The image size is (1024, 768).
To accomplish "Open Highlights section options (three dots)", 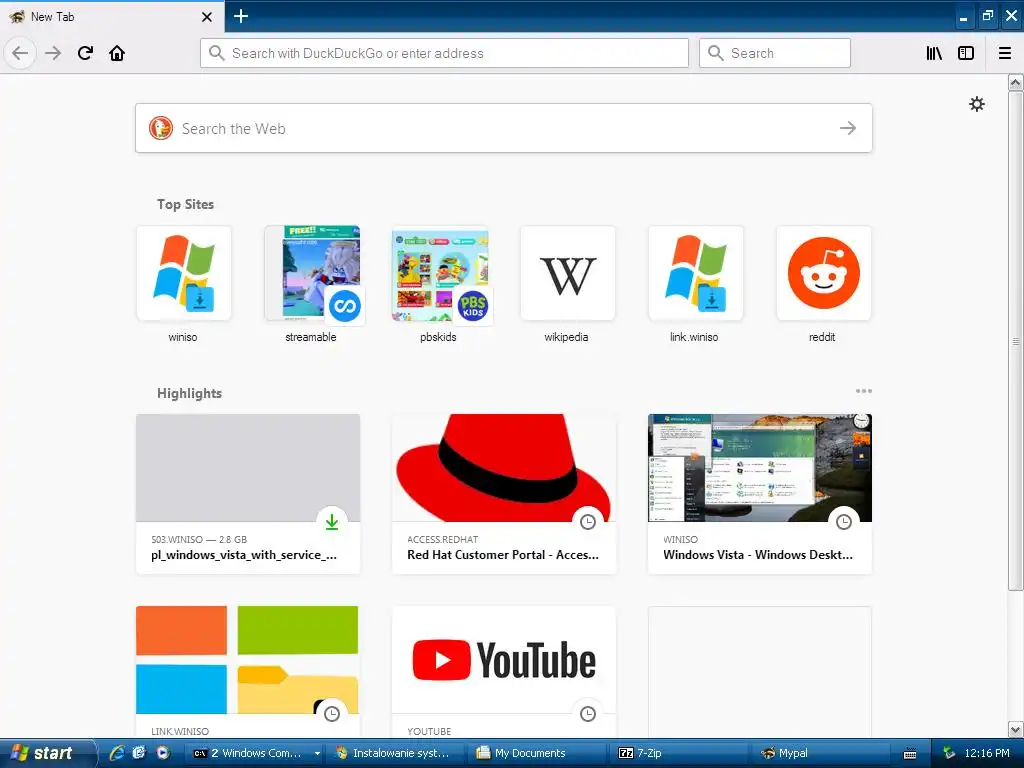I will tap(863, 391).
